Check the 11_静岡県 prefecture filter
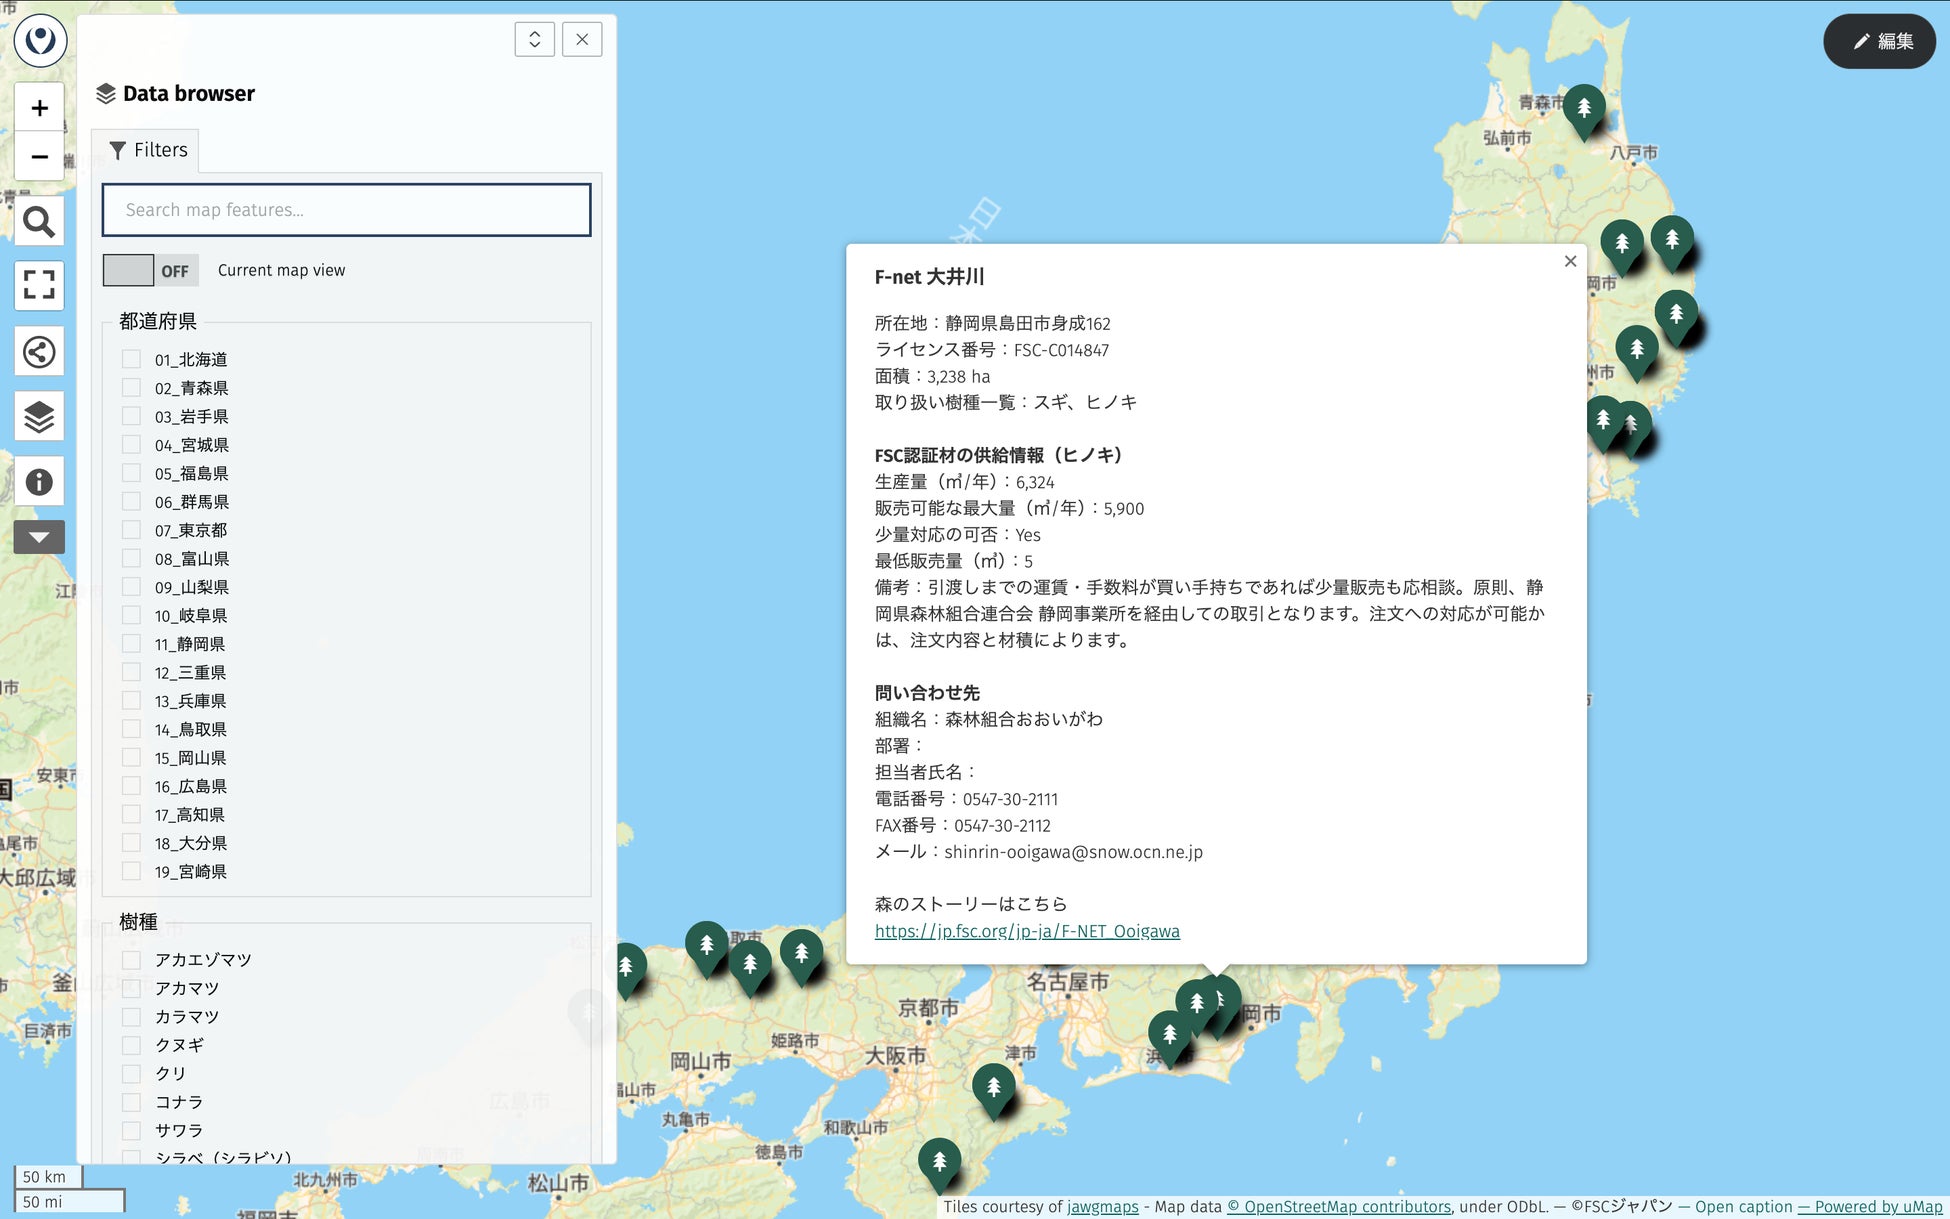Image resolution: width=1950 pixels, height=1219 pixels. point(131,644)
